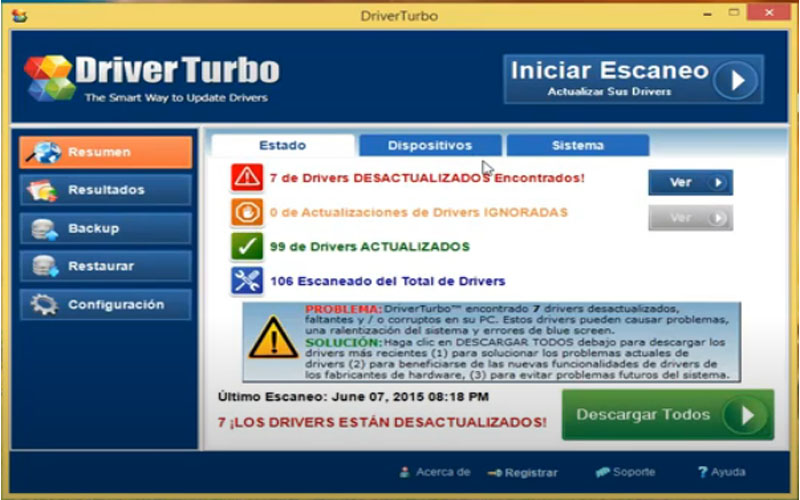The image size is (800, 500).
Task: Click '7 de Drivers DESACTUALIZADOS Encontrados!' text
Action: coord(427,178)
